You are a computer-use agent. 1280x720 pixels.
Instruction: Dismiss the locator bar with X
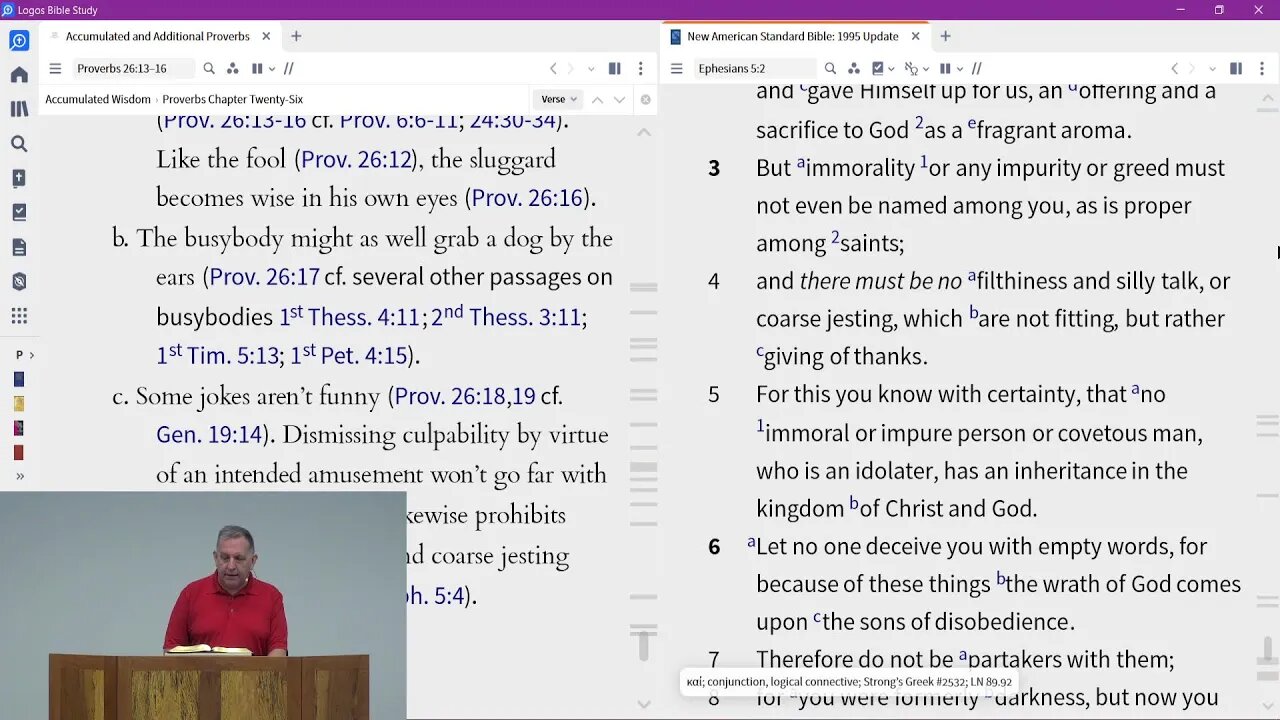(x=645, y=99)
